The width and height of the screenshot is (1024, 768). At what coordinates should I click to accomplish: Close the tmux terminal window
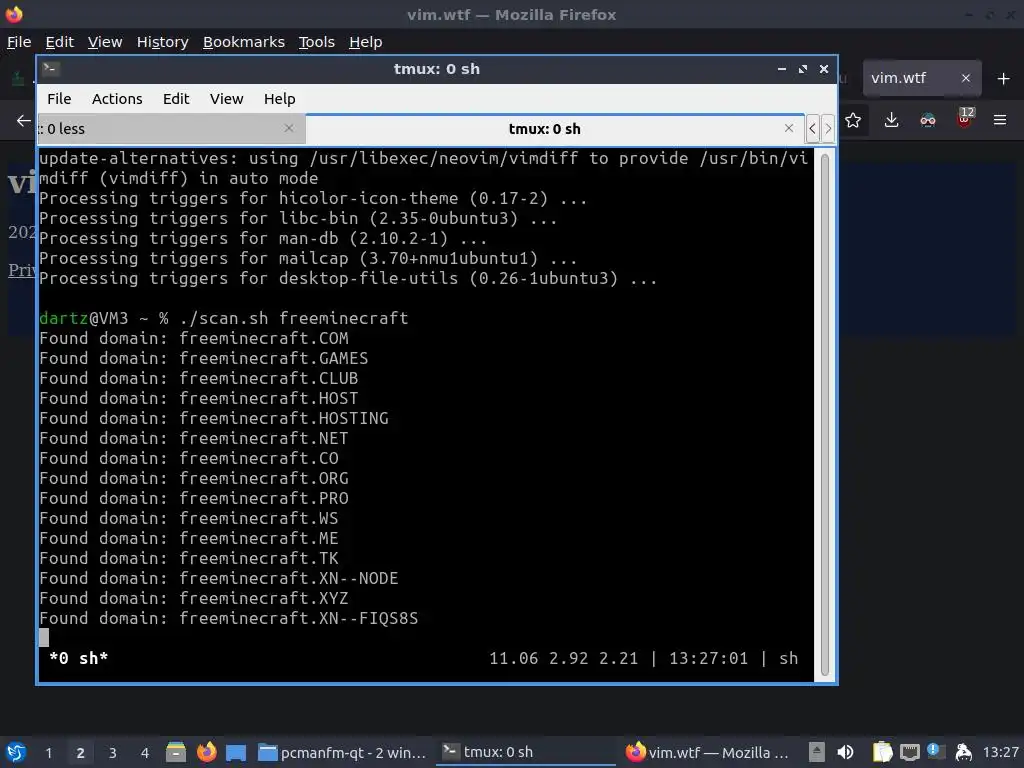coord(824,69)
